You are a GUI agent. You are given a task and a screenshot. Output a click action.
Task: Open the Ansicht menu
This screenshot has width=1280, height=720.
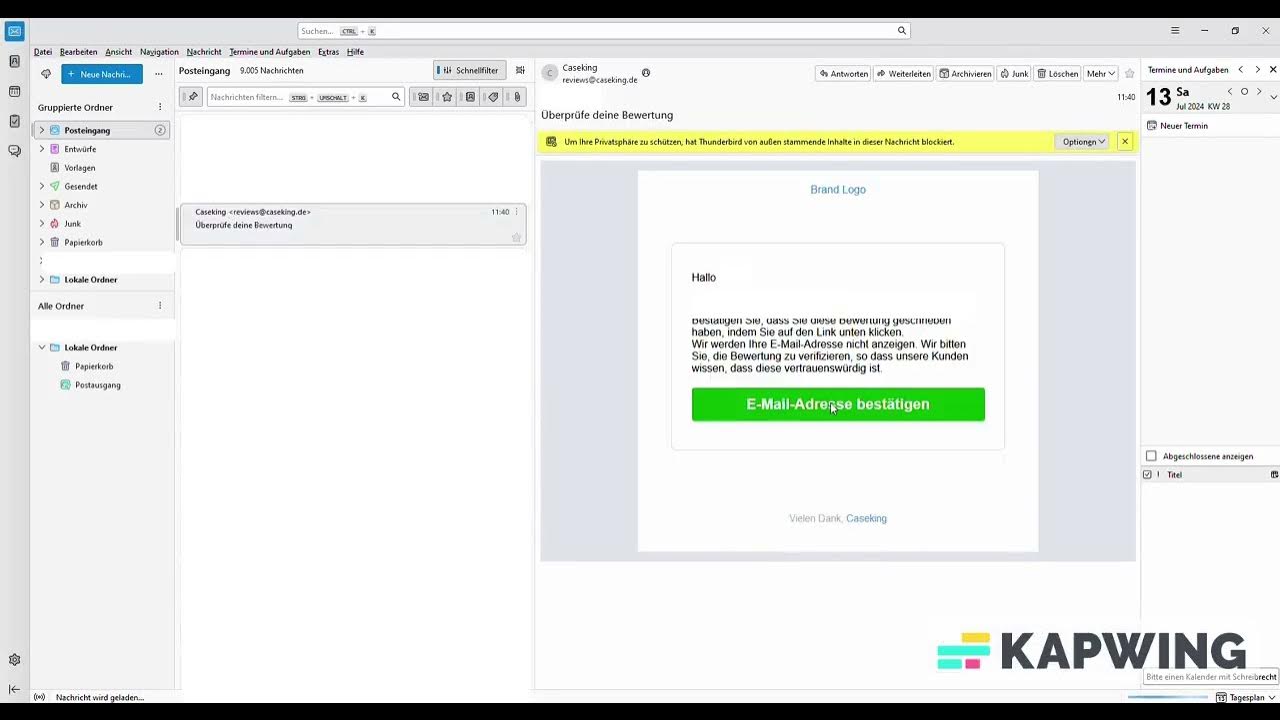(119, 52)
